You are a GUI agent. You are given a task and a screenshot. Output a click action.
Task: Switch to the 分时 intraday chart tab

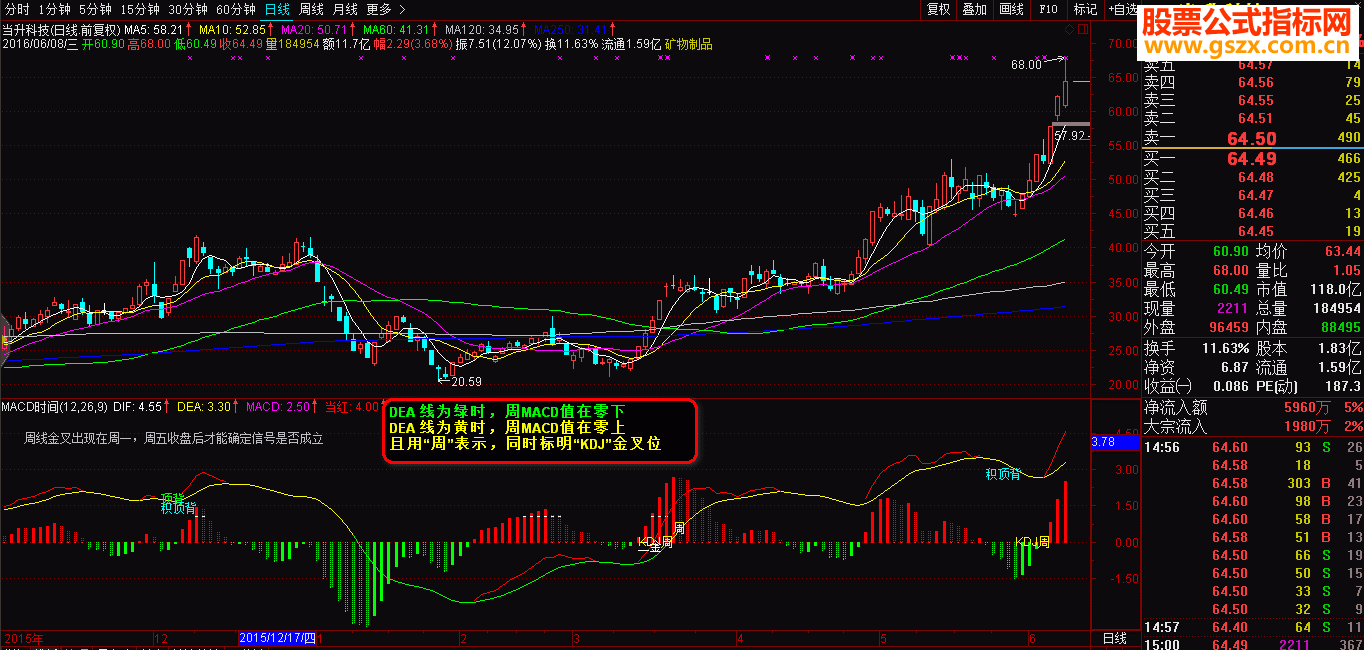pos(17,9)
